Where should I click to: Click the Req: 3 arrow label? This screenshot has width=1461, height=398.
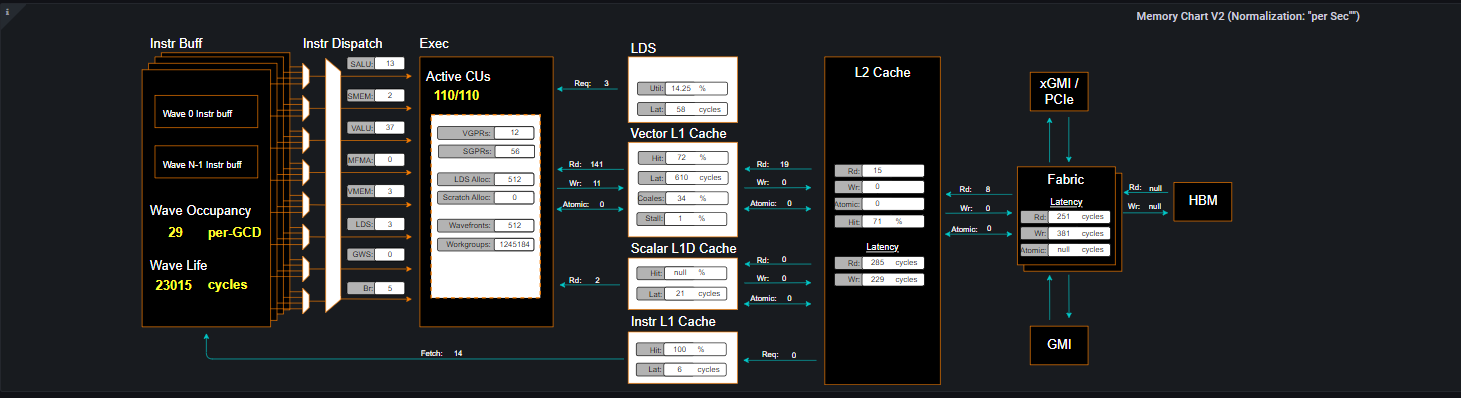coord(591,83)
